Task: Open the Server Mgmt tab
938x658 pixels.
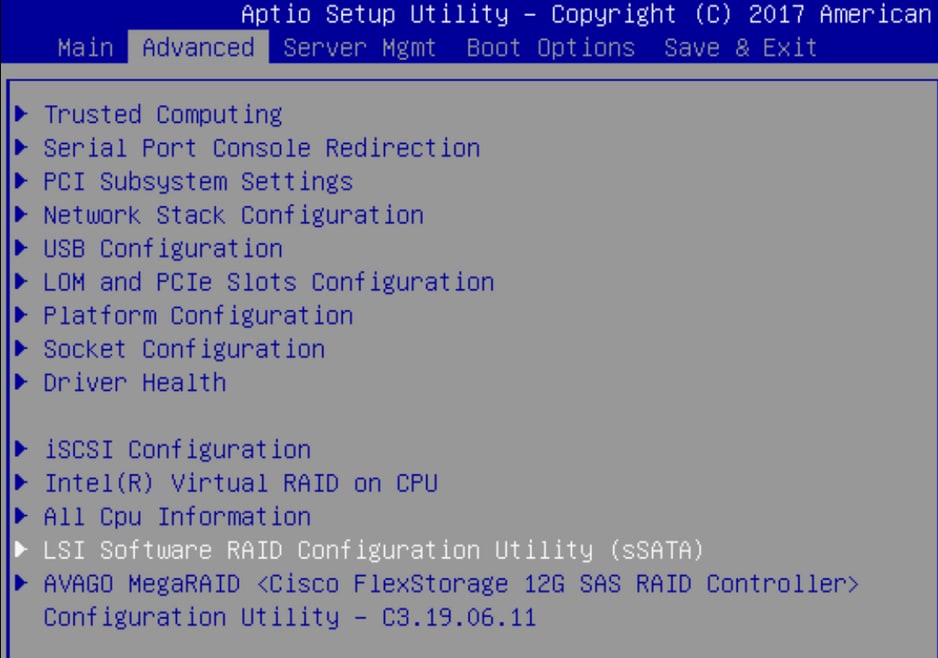Action: click(x=359, y=48)
